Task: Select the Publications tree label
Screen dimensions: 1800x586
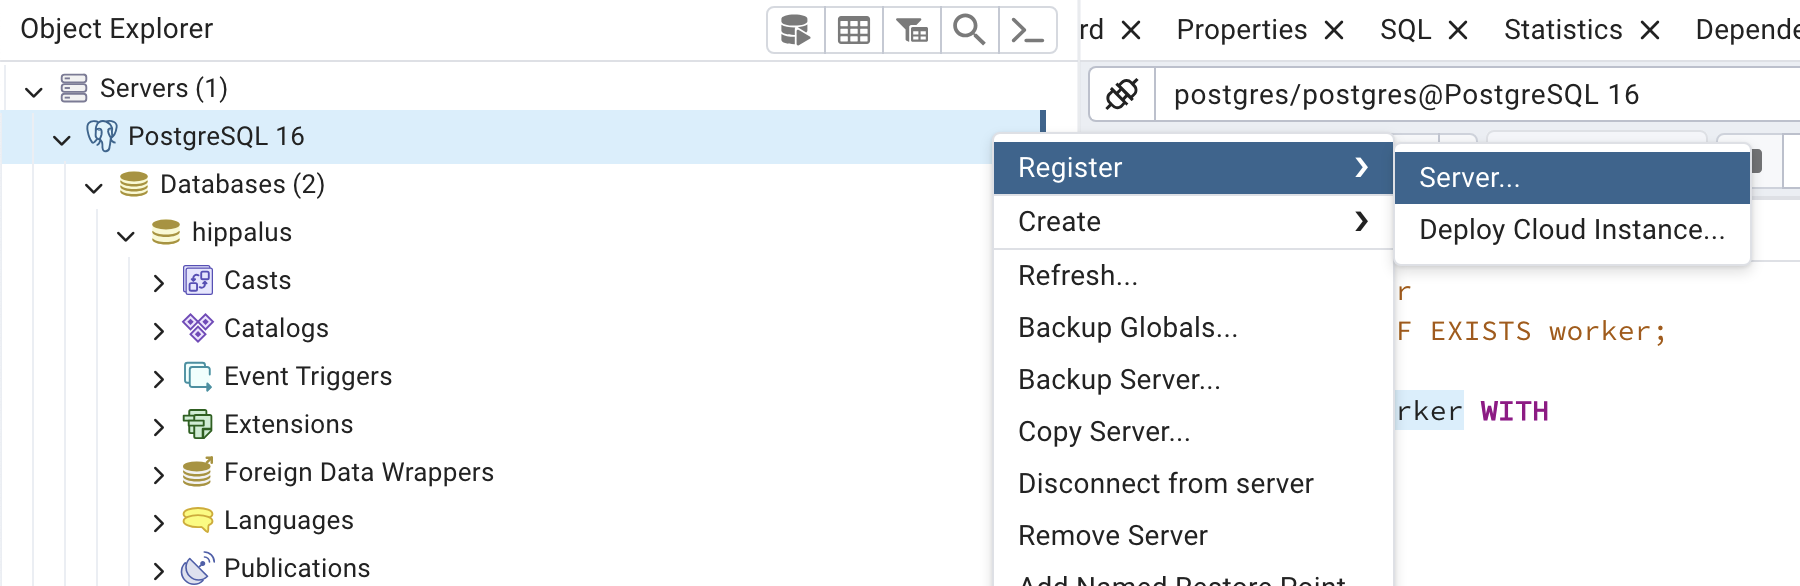Action: coord(297,568)
